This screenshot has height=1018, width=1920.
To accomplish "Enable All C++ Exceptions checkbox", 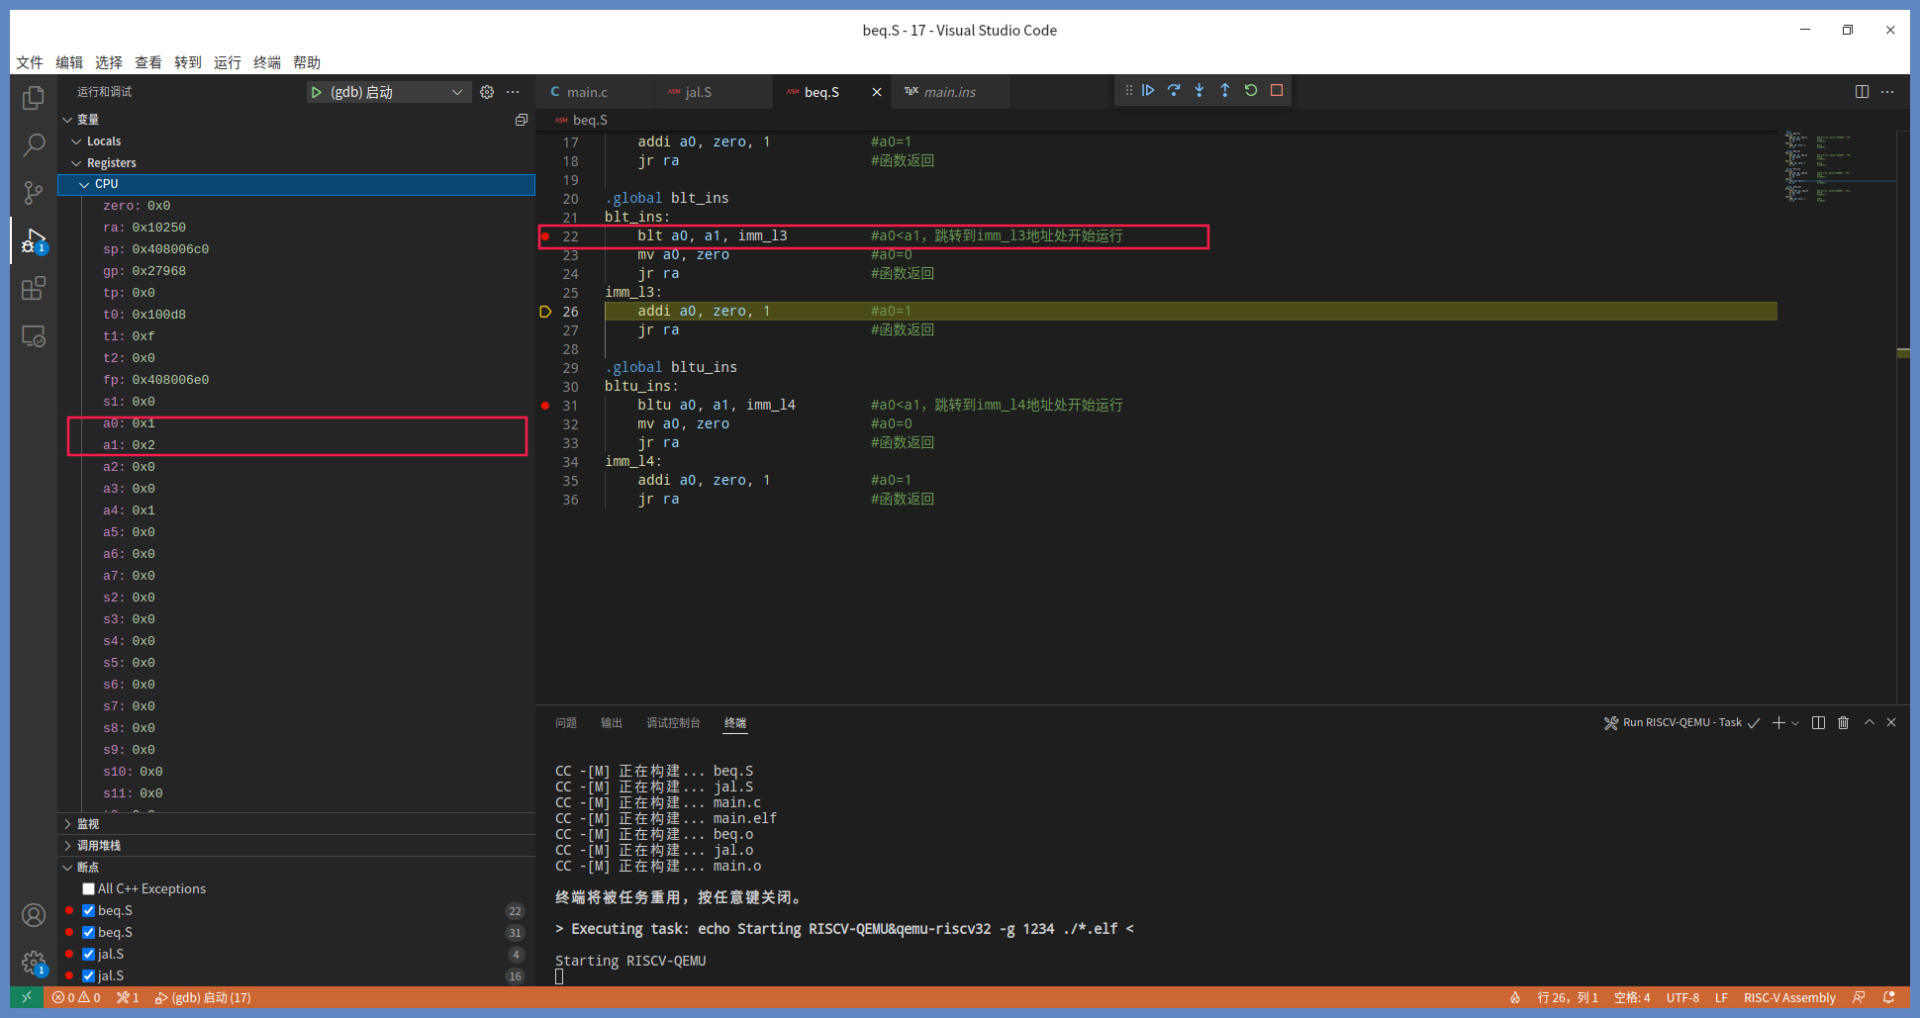I will [89, 889].
